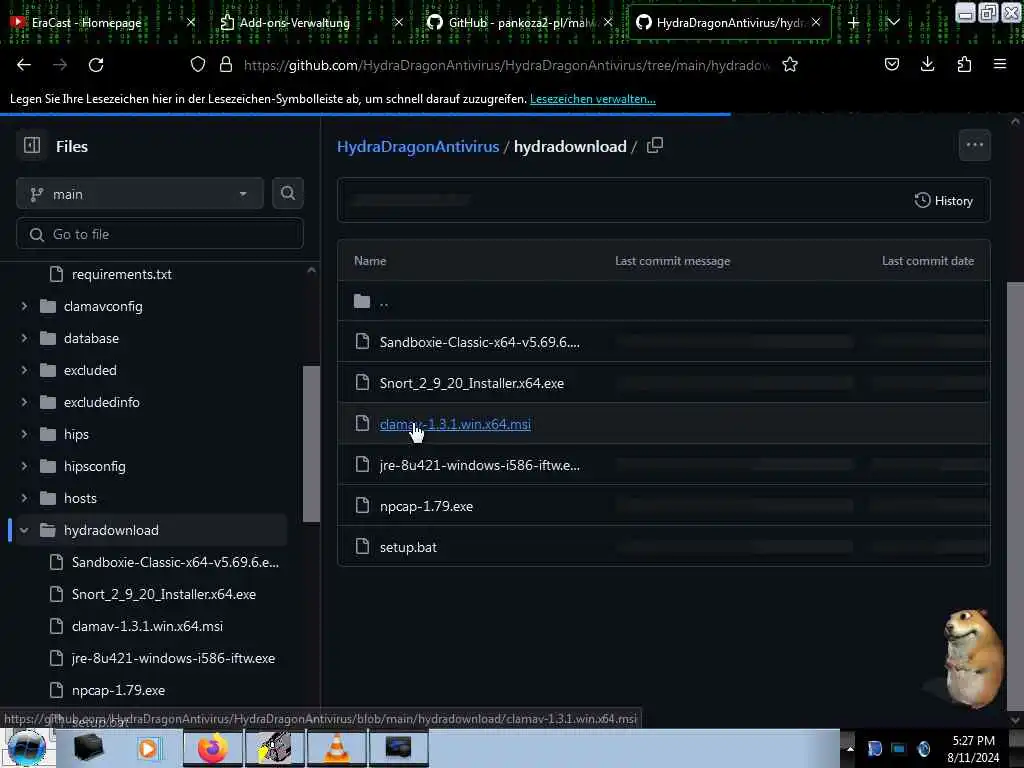Bookmark this page with the star icon
Image resolution: width=1024 pixels, height=768 pixels.
pos(790,65)
